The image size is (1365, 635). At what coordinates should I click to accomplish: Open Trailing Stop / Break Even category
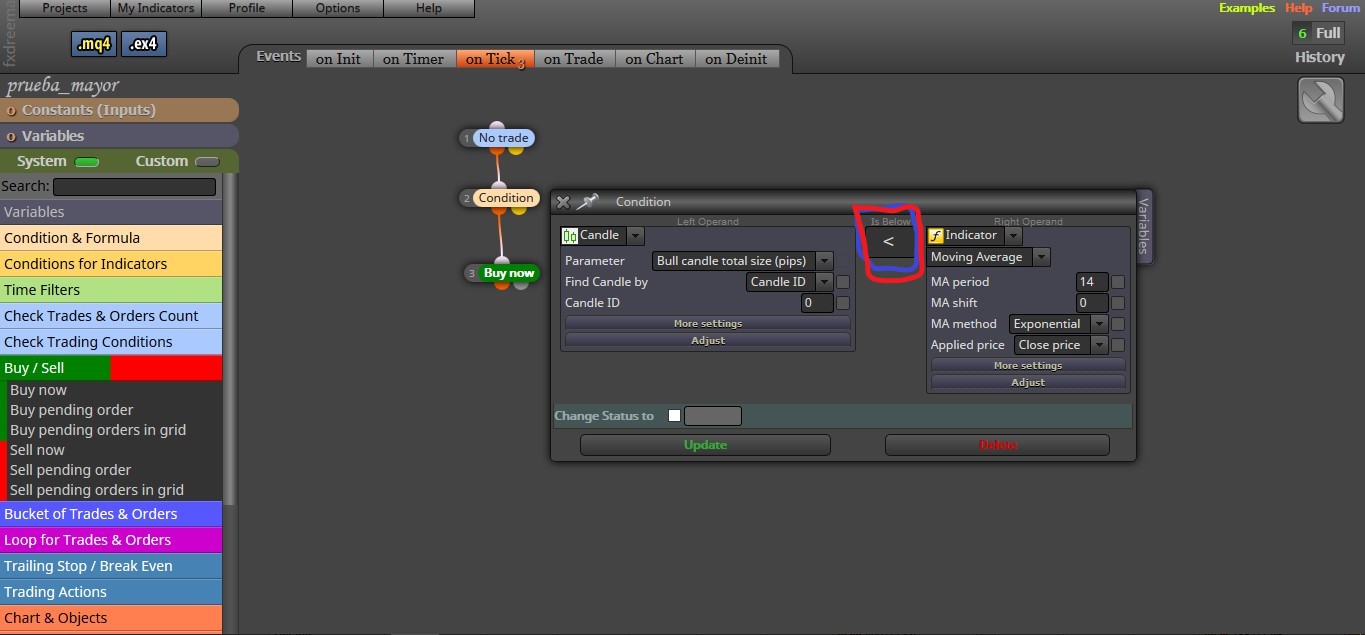click(x=111, y=566)
